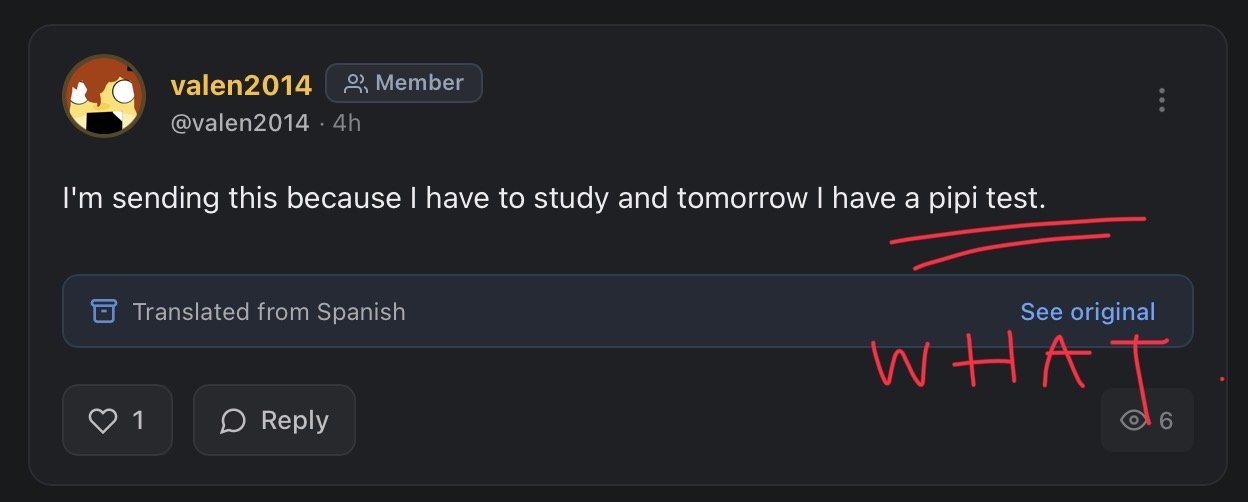
Task: Open the @valen2014 handle link
Action: 240,123
